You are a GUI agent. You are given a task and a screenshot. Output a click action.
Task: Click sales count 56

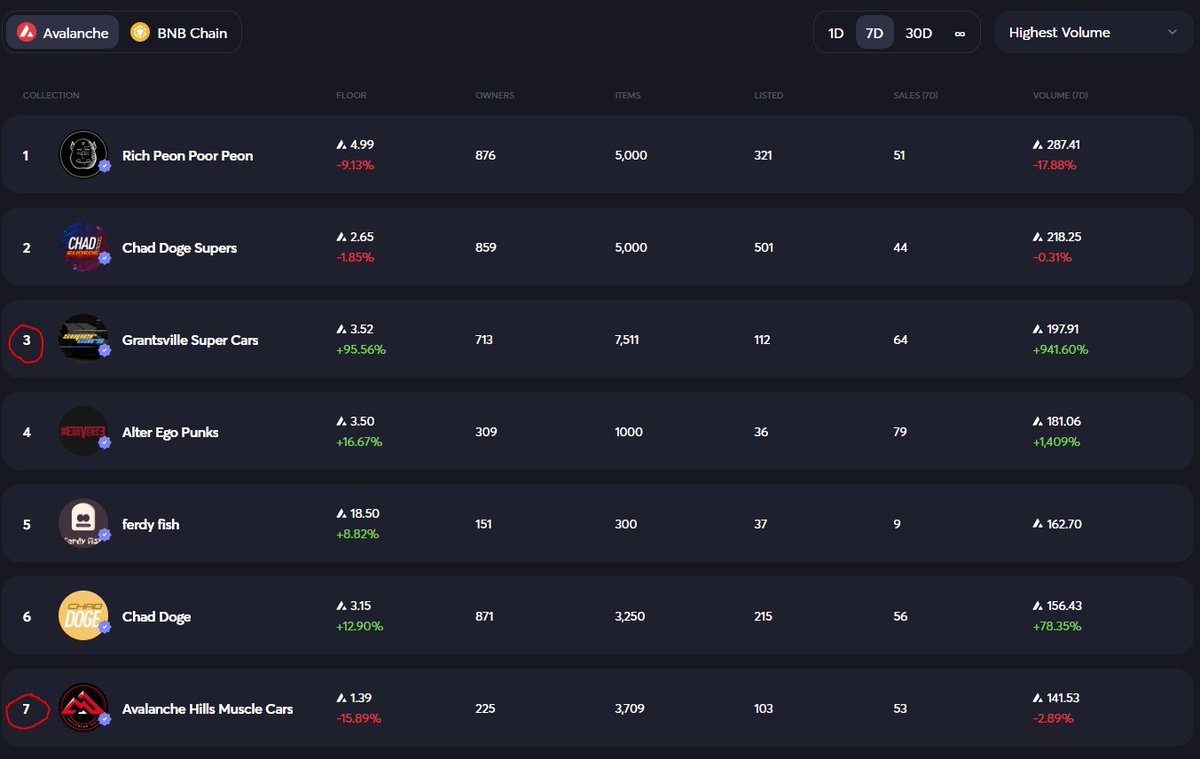tap(900, 617)
